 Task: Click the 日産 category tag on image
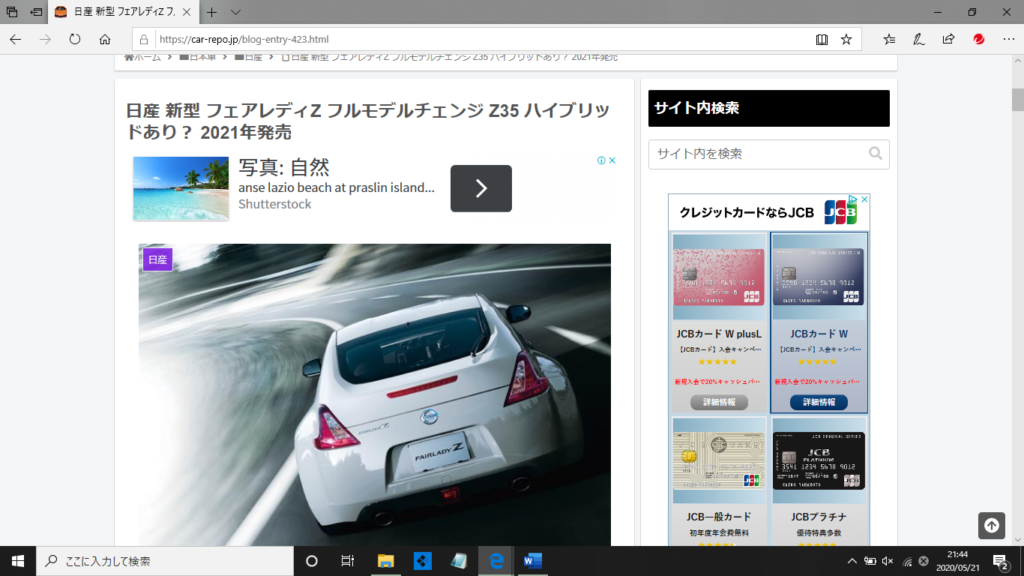click(157, 259)
